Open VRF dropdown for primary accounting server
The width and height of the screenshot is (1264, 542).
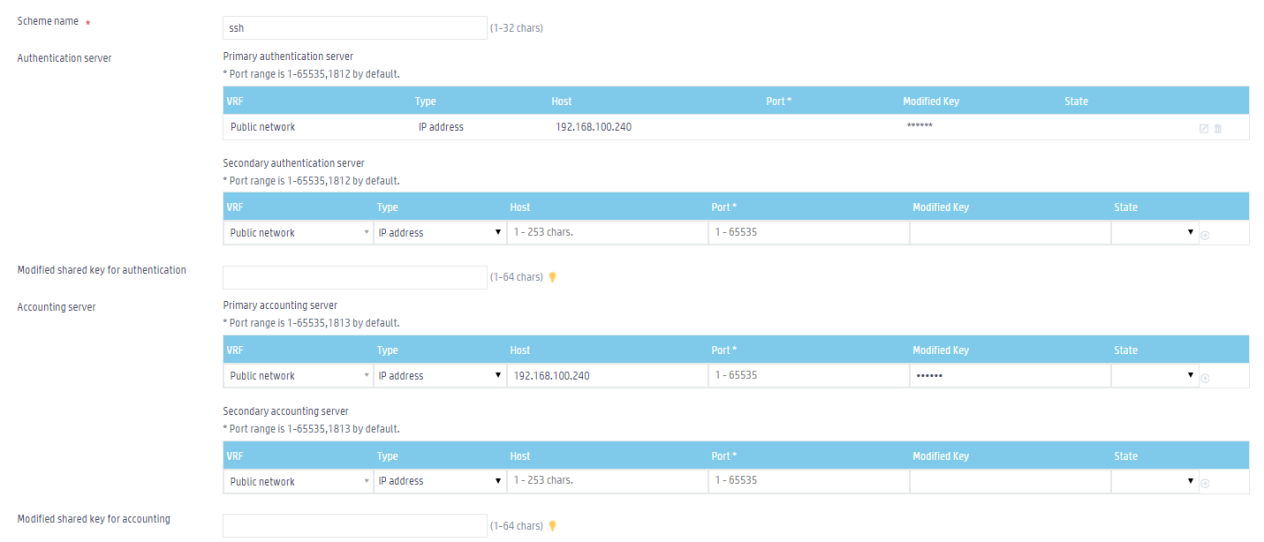[x=298, y=375]
